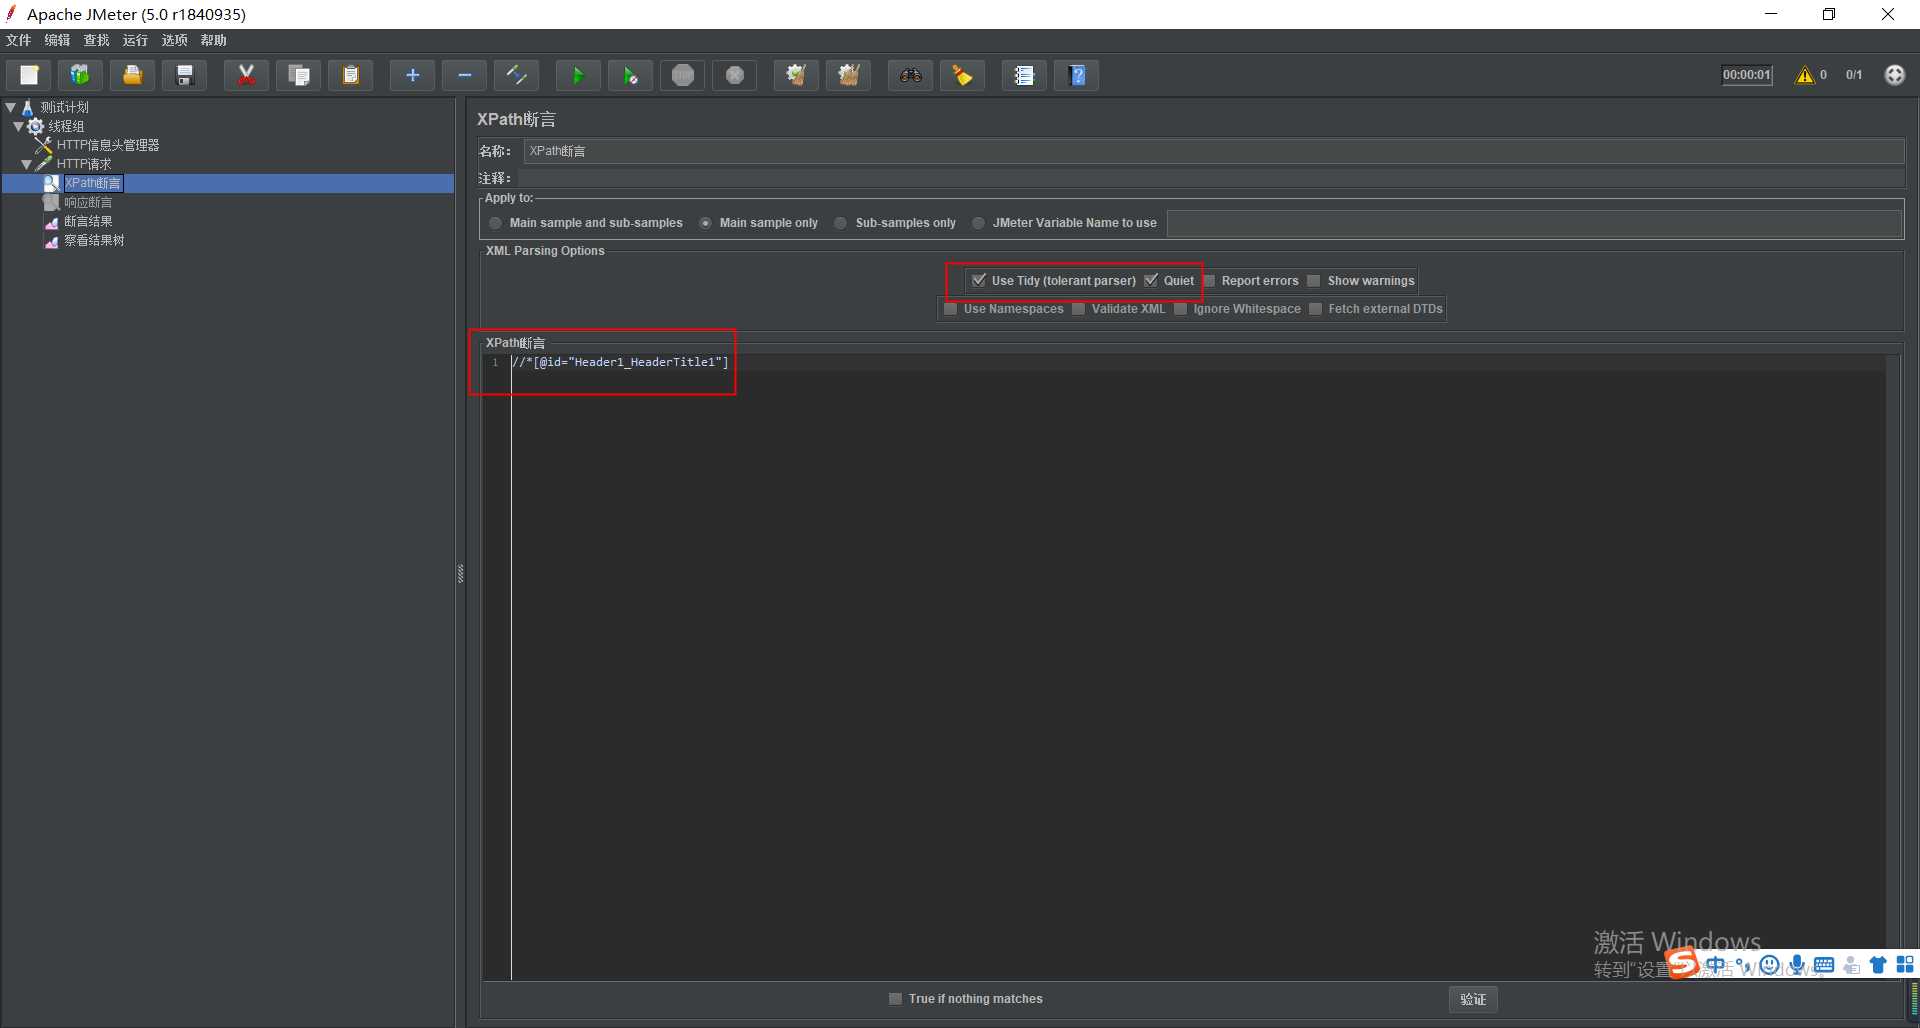Click the 00:00:01 elapsed time display
The height and width of the screenshot is (1028, 1920).
click(x=1747, y=75)
